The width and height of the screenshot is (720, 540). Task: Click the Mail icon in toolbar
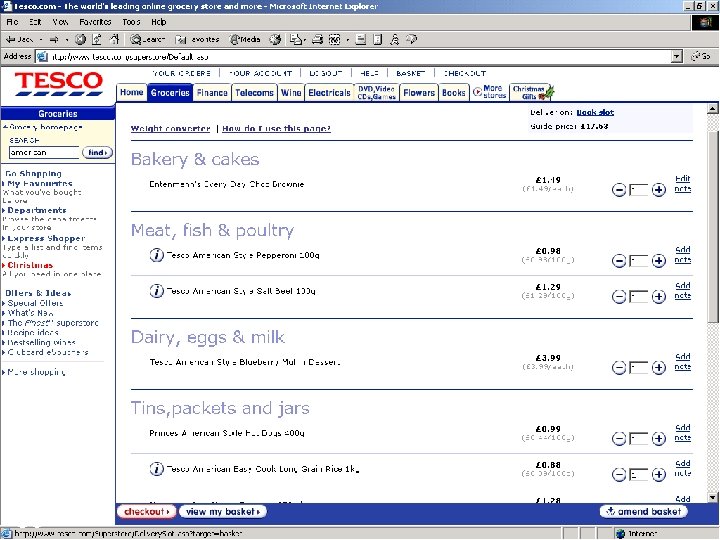pyautogui.click(x=296, y=39)
